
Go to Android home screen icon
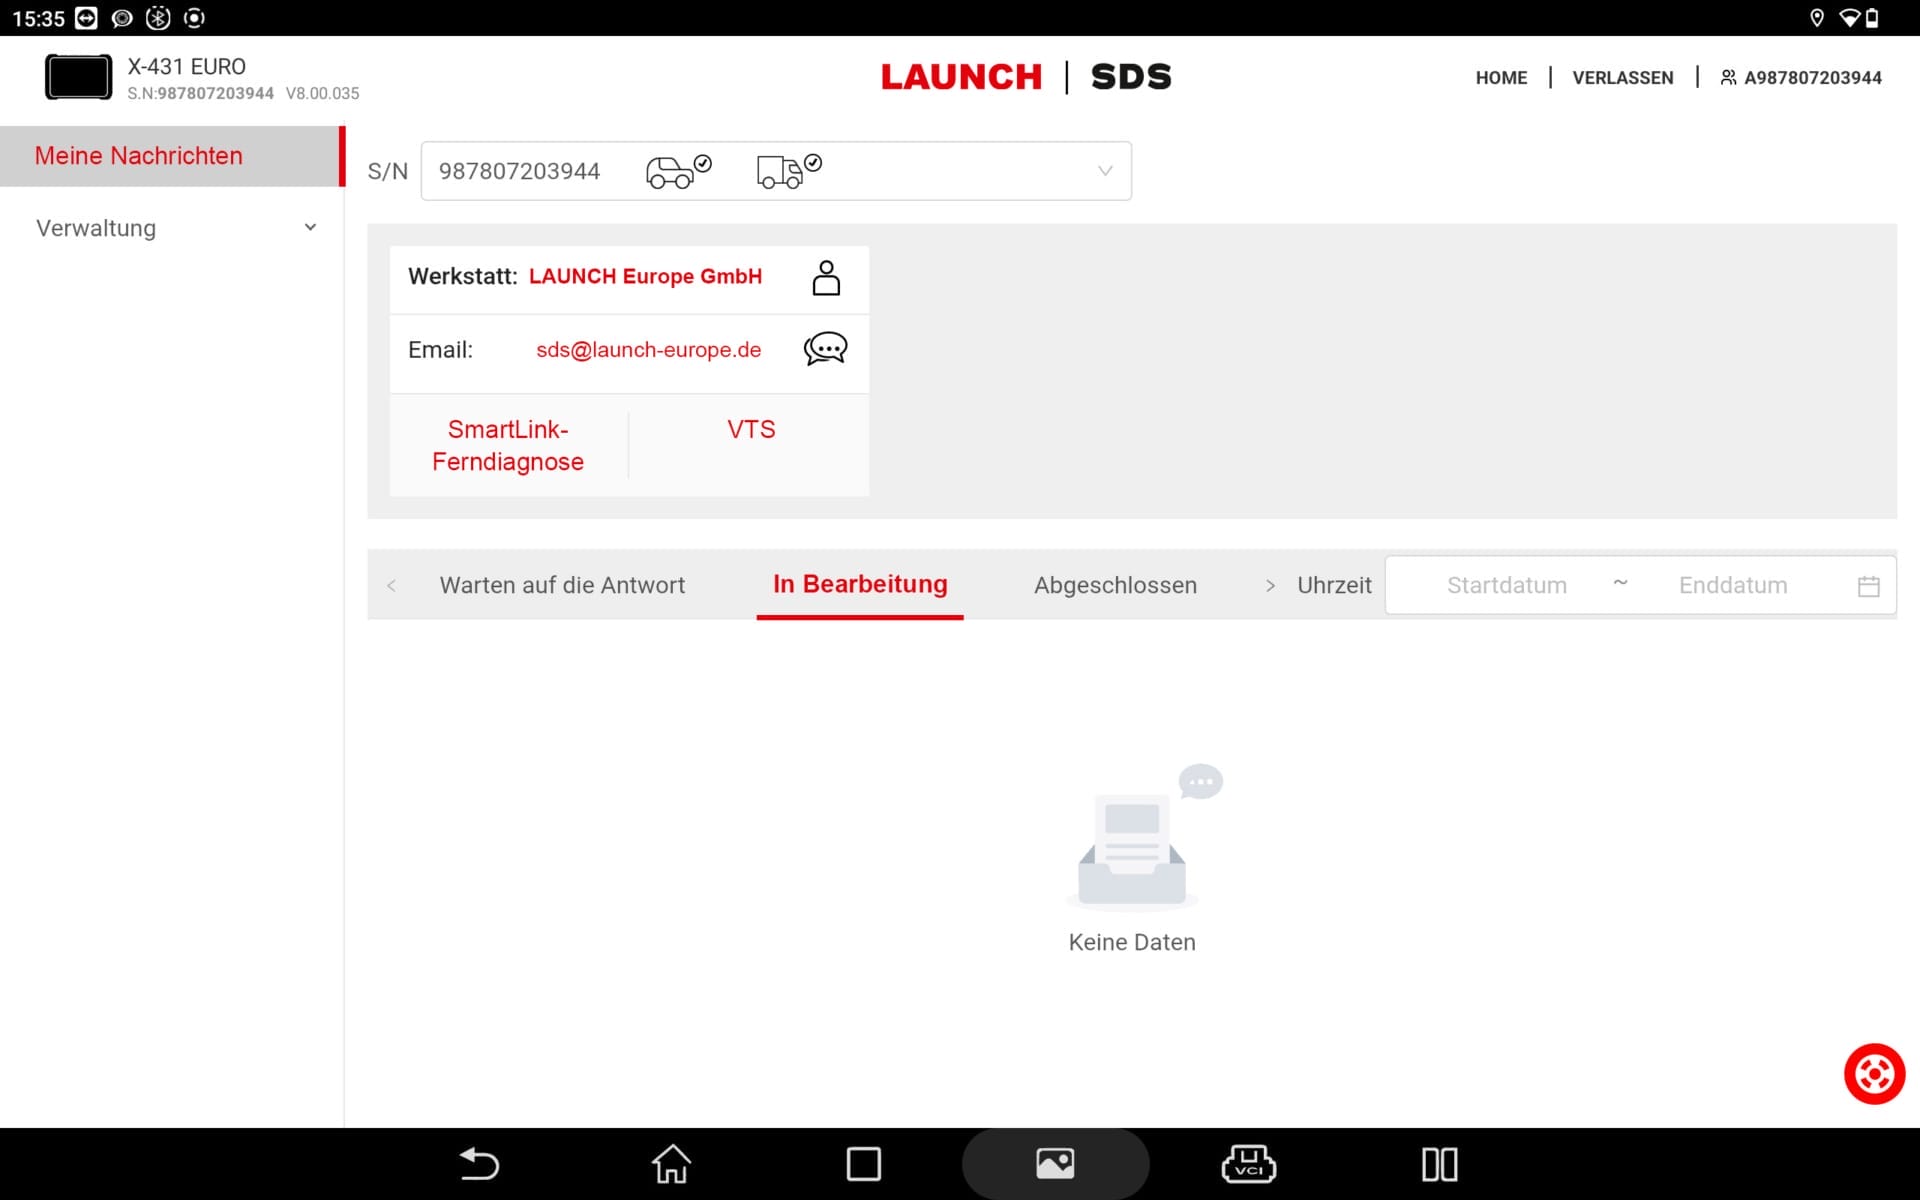(x=671, y=1164)
